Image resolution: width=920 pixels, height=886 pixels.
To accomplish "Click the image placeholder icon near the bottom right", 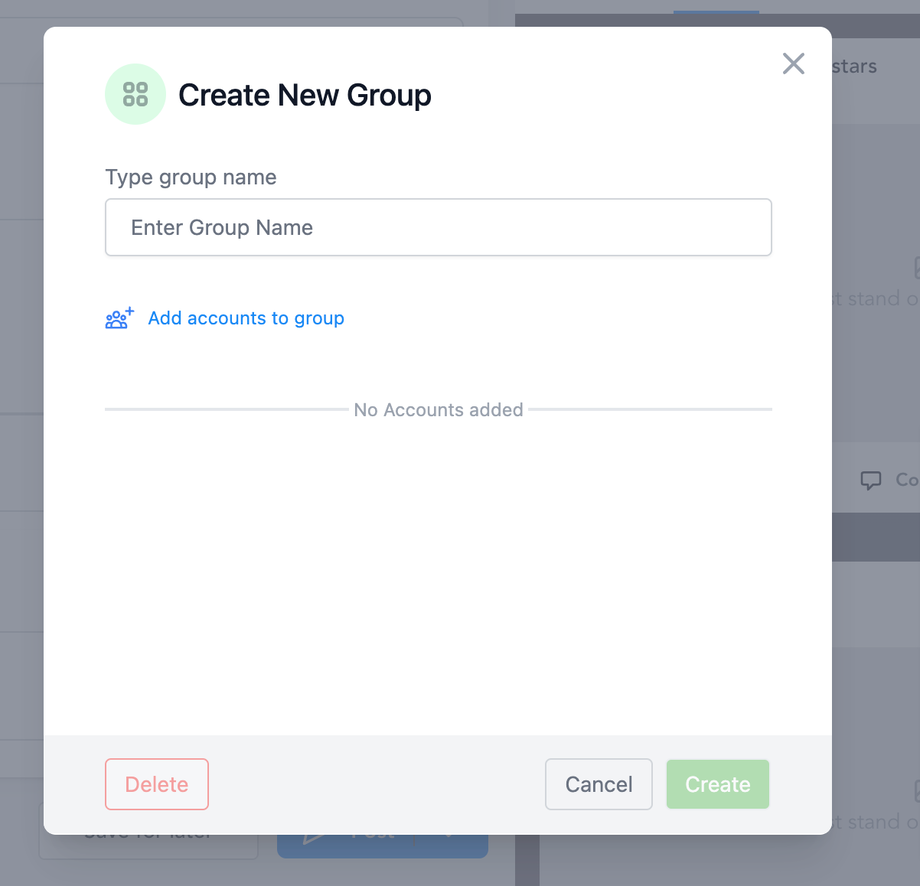I will pyautogui.click(x=916, y=790).
